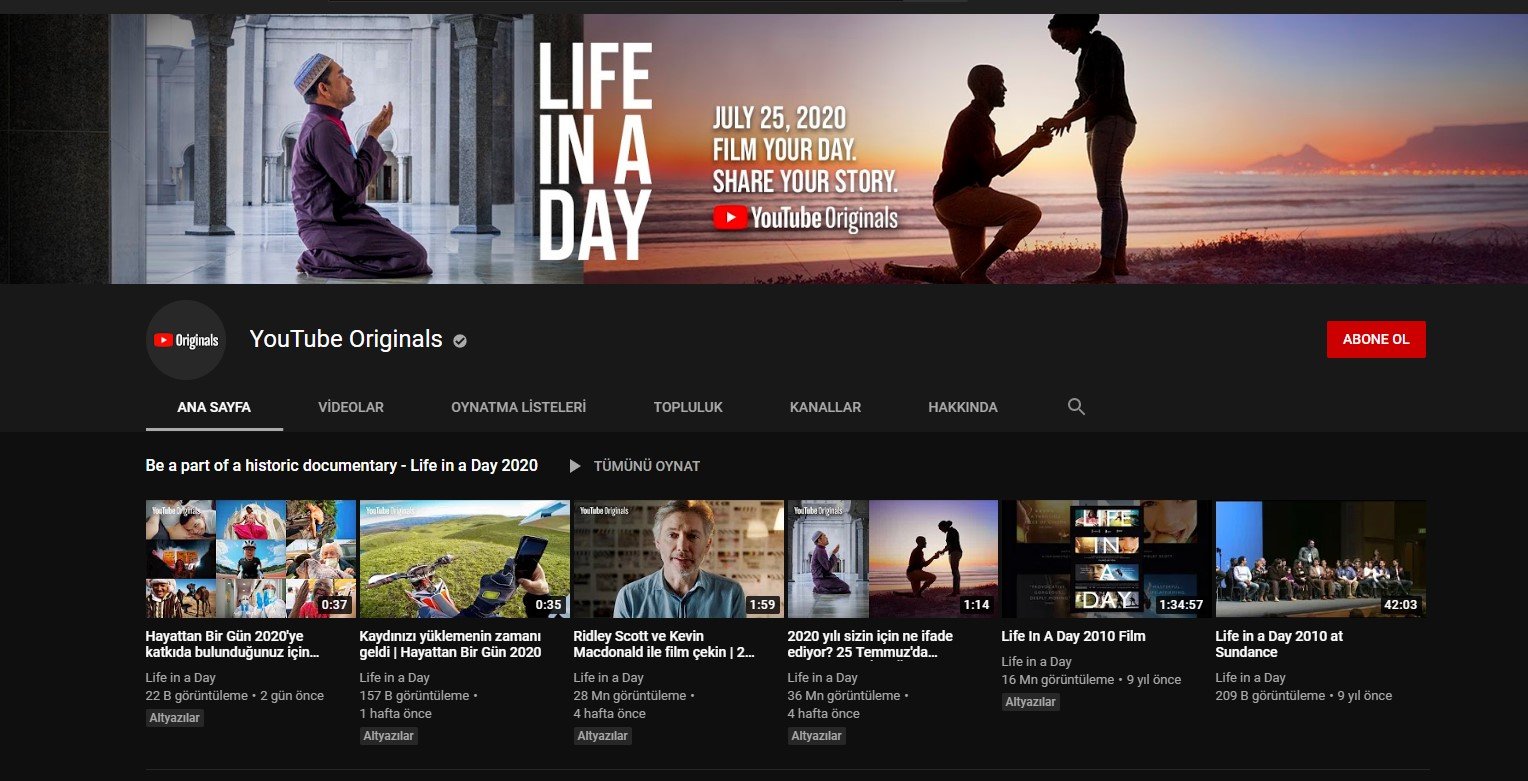This screenshot has height=781, width=1528.
Task: Click title 'Kaydınızı yüklemenin zamanı geldi'
Action: click(x=450, y=644)
